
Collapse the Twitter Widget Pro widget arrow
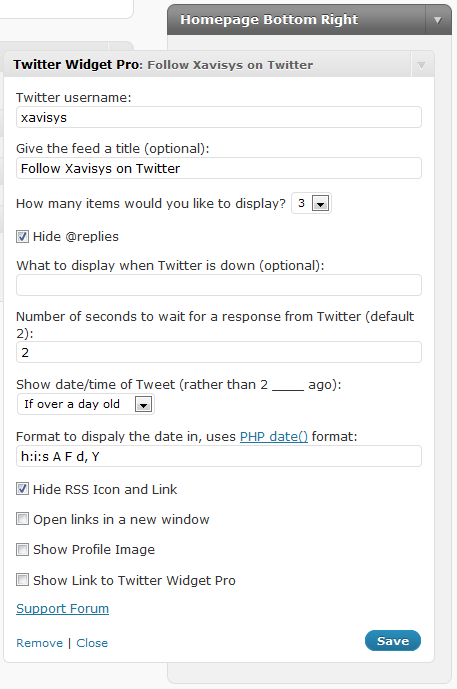(x=422, y=65)
